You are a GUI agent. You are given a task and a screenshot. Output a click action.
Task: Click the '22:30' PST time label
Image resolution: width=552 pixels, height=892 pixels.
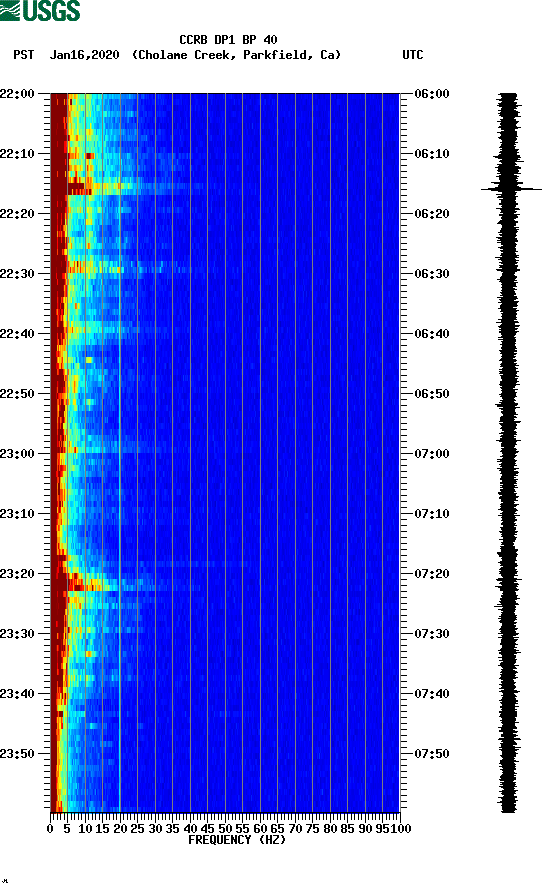17,274
